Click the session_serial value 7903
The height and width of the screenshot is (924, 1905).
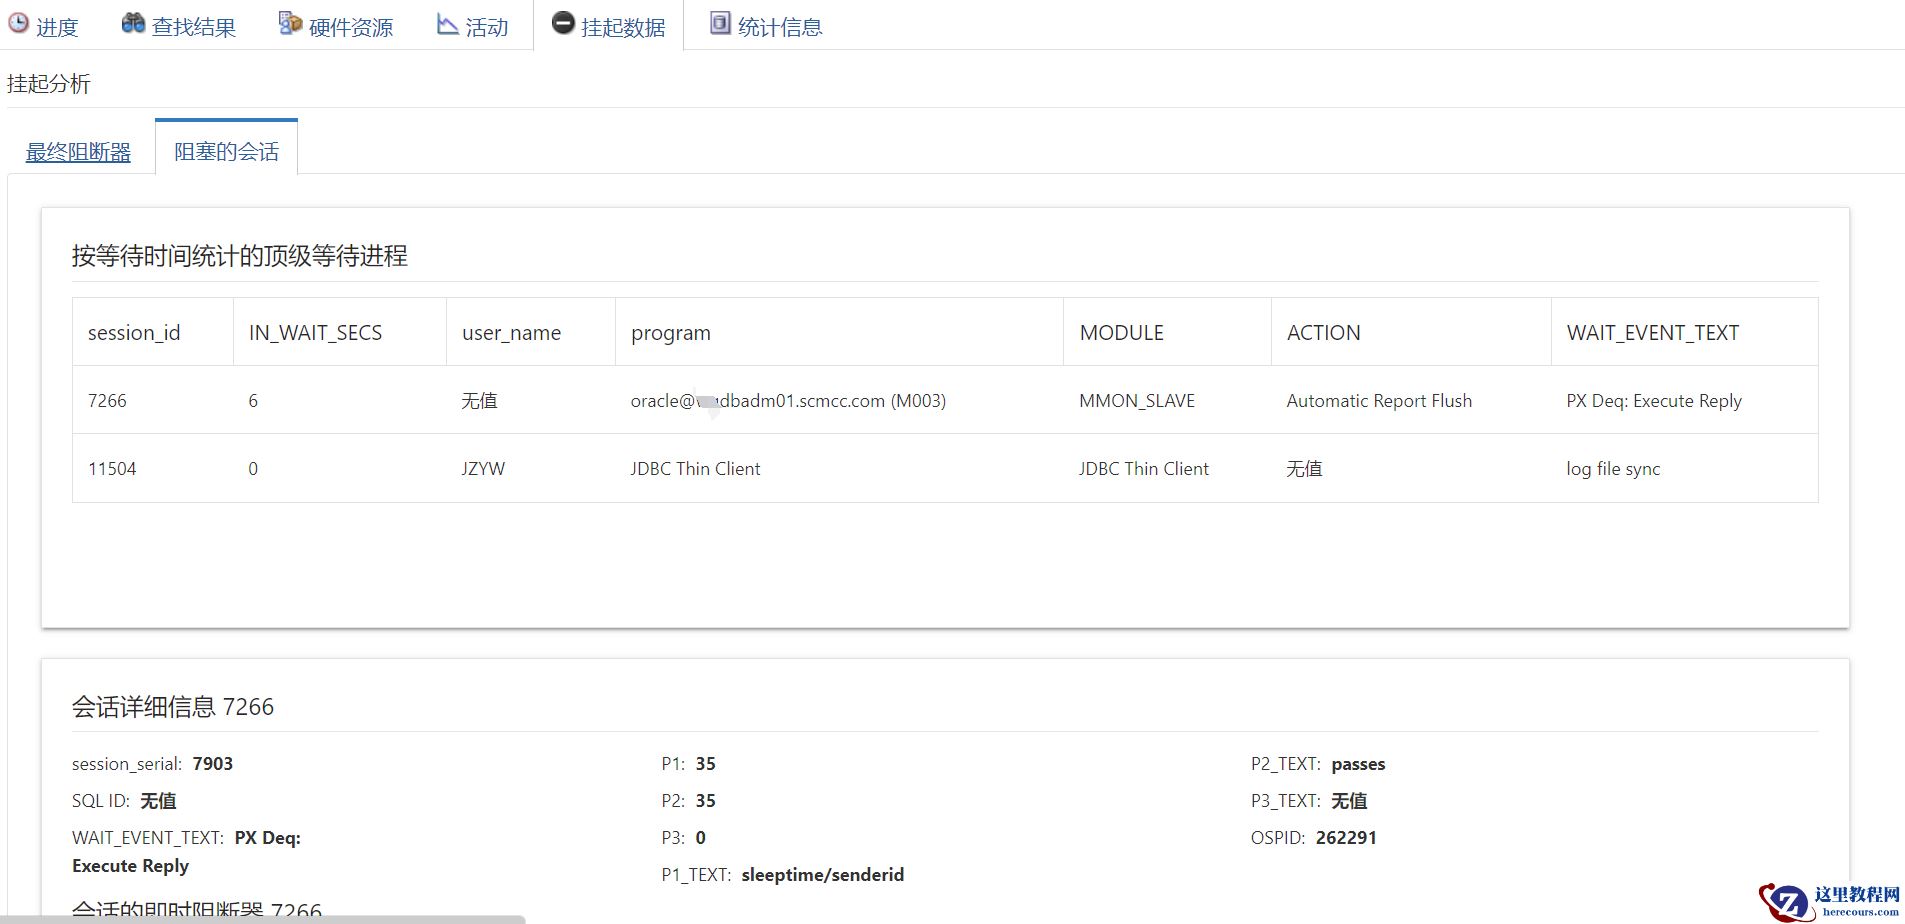click(213, 764)
